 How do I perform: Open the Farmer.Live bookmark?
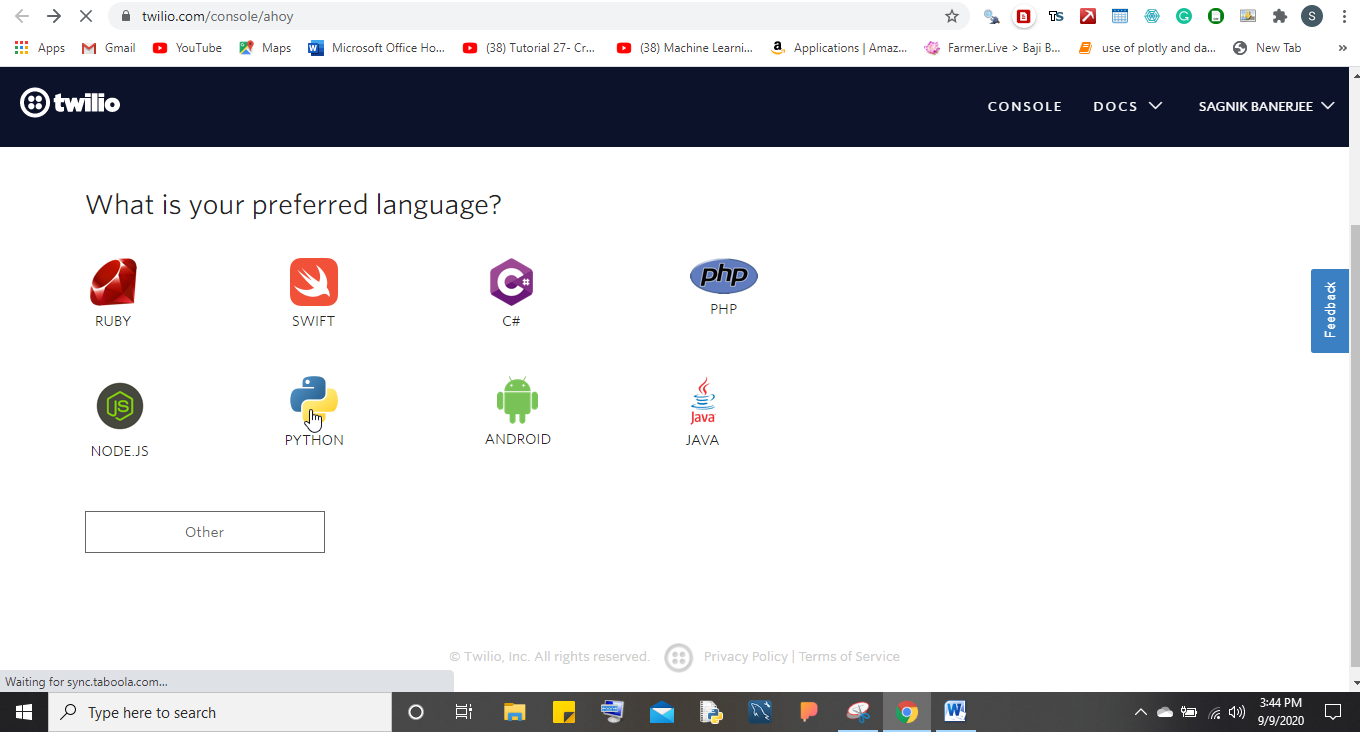tap(993, 47)
